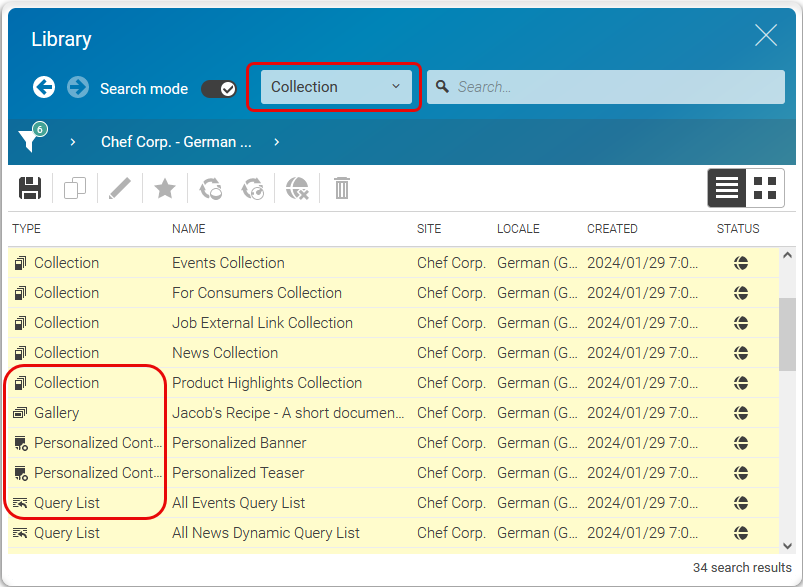Select the Copy content icon

[x=73, y=188]
